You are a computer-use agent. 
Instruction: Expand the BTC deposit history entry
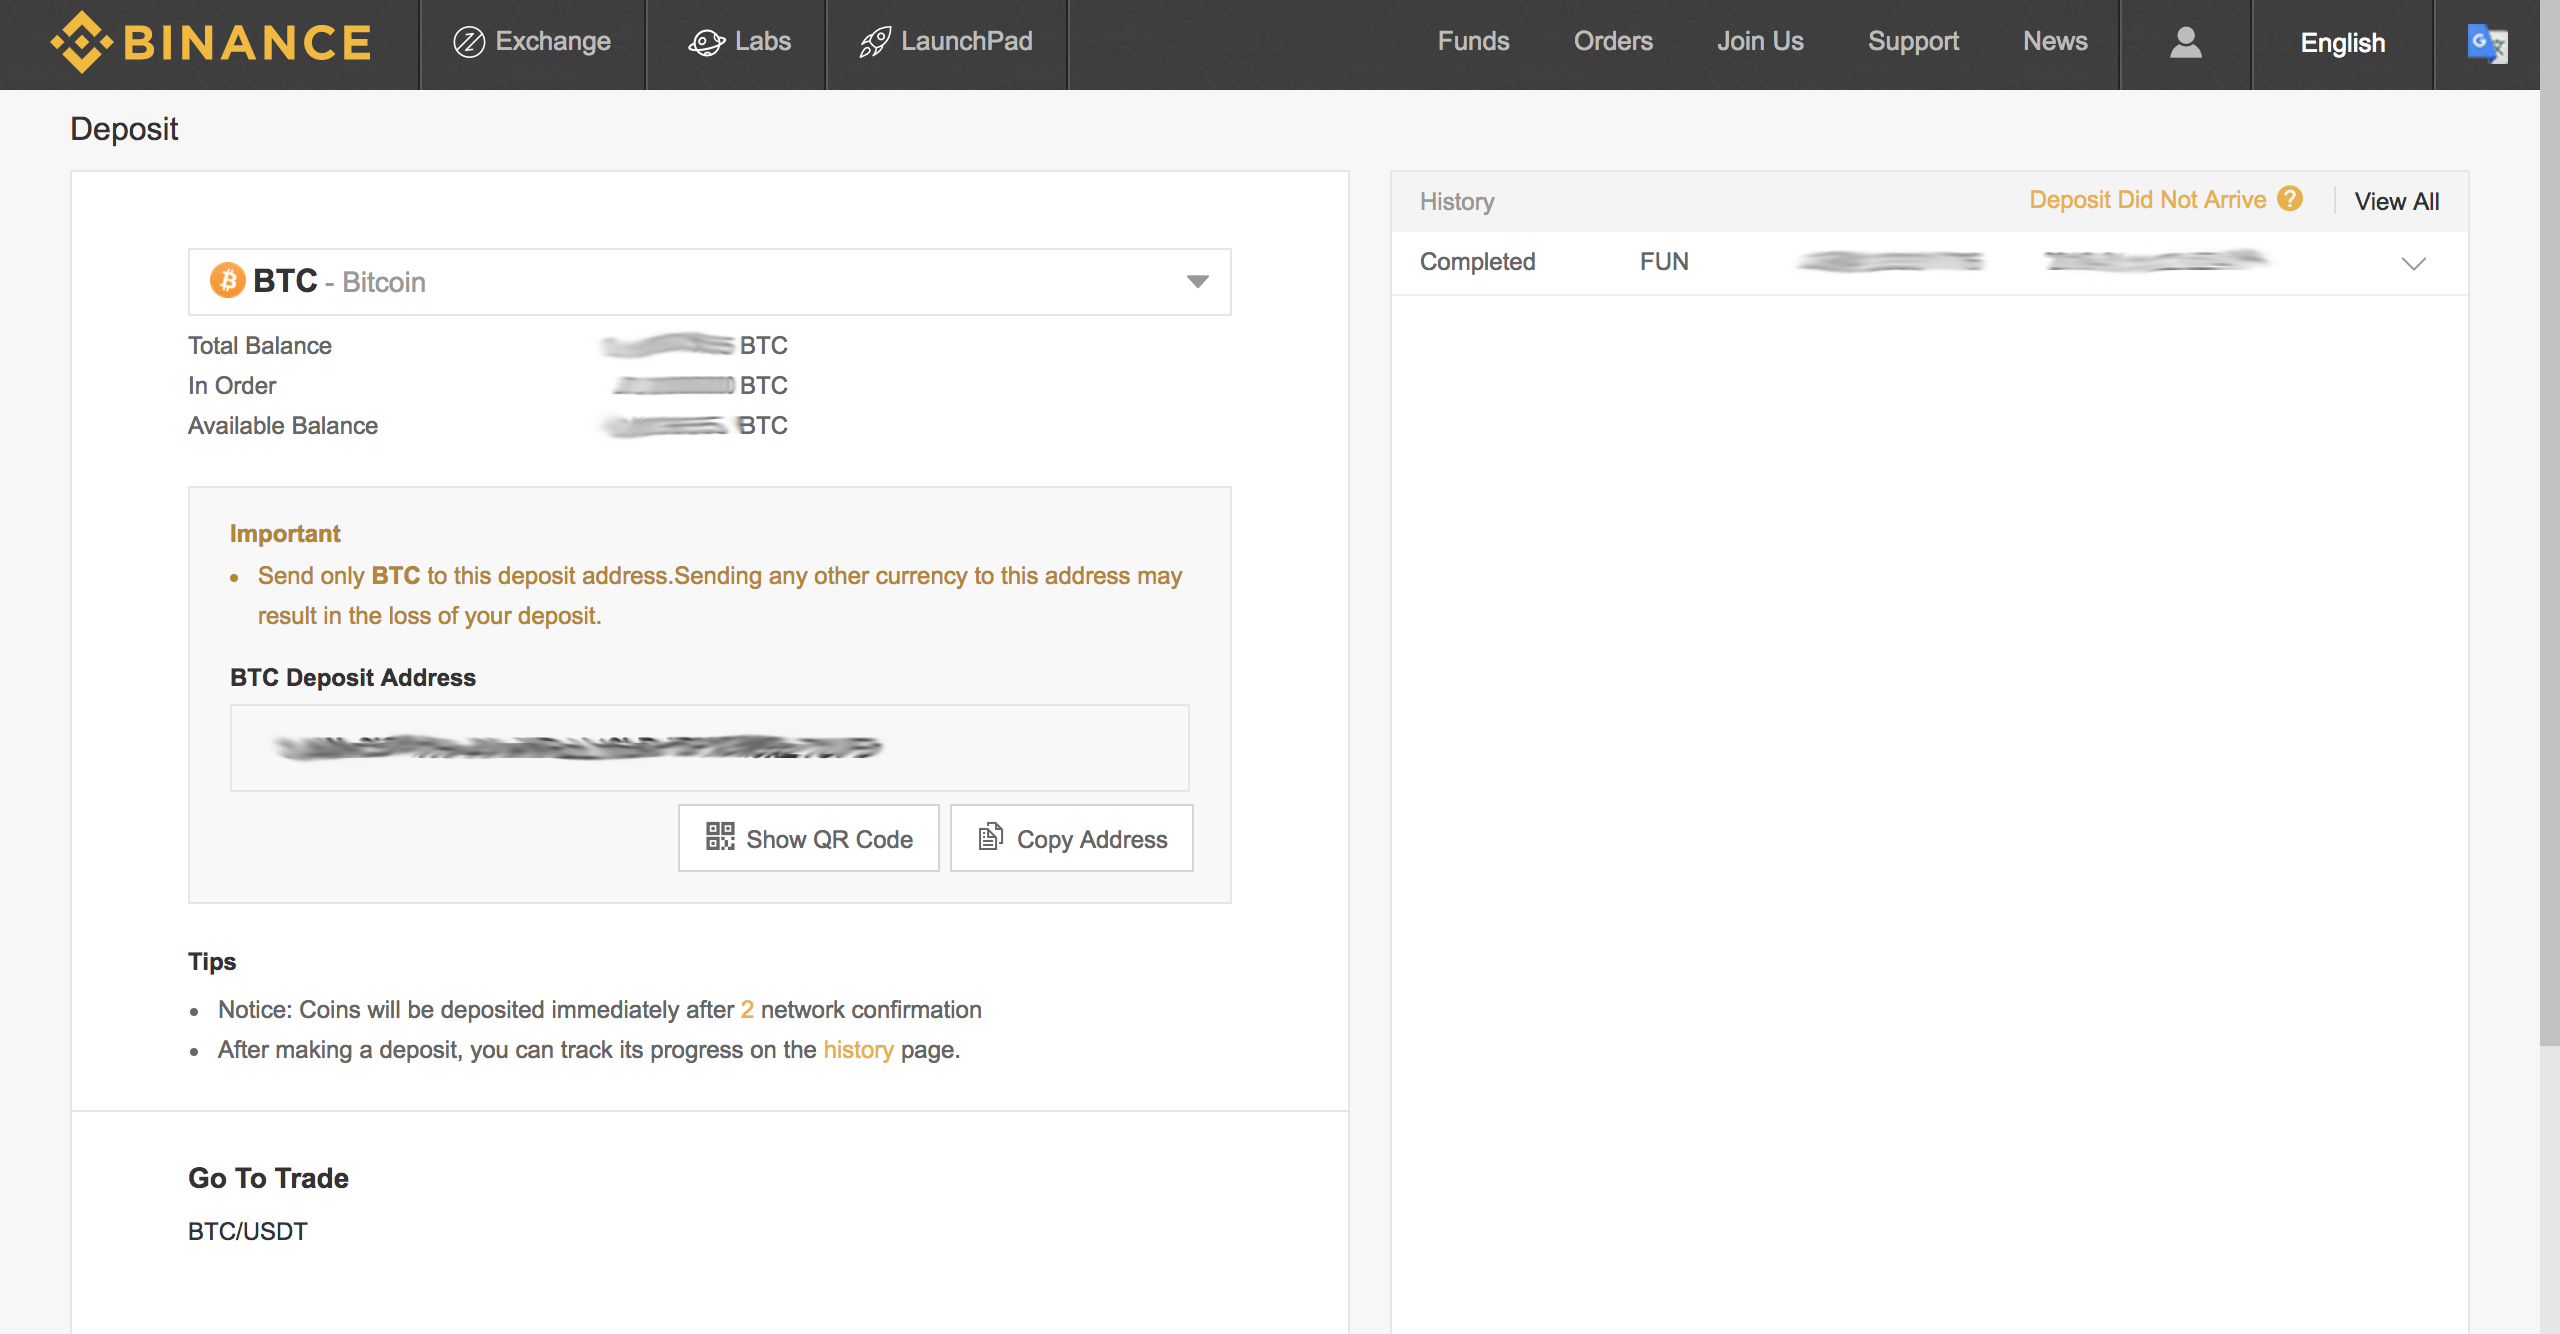2414,262
